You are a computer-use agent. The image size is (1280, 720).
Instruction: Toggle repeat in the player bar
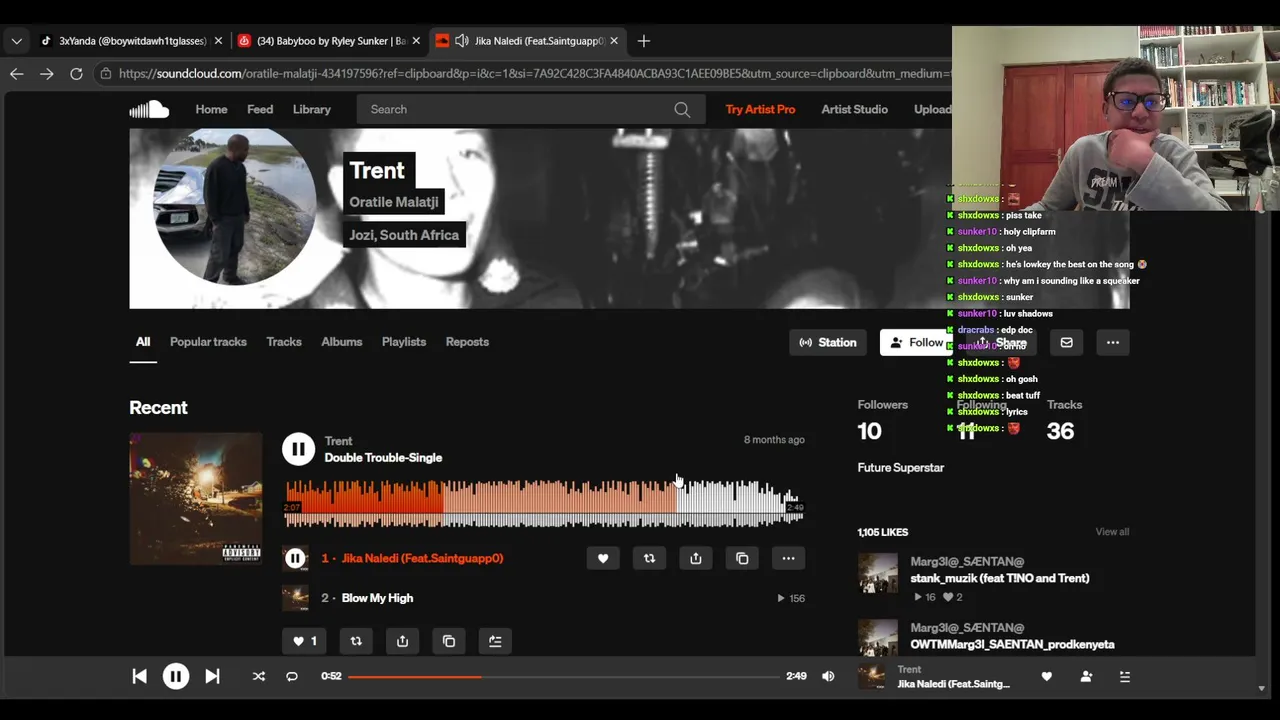(292, 676)
